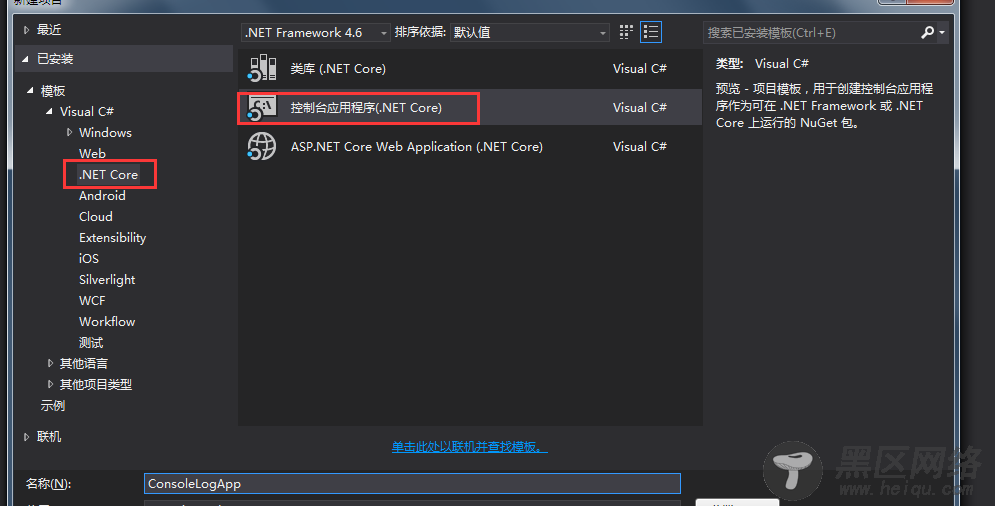Select the 其他项目类型 tree item label
995x506 pixels.
(96, 384)
